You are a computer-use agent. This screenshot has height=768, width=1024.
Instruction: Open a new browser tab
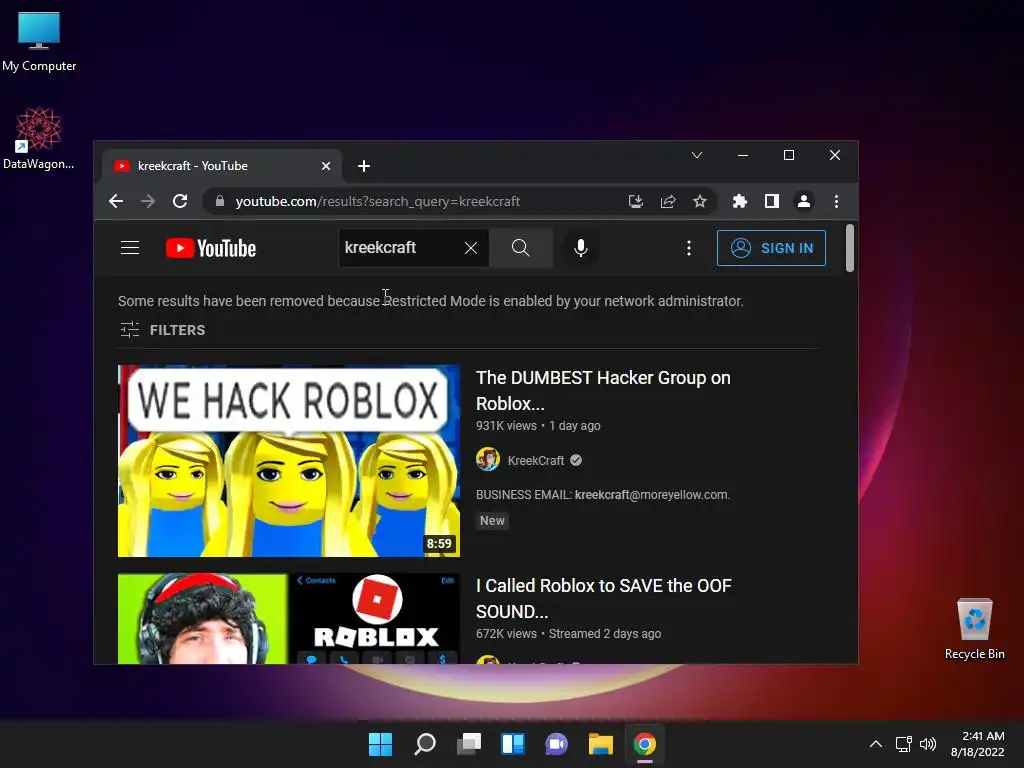tap(364, 166)
